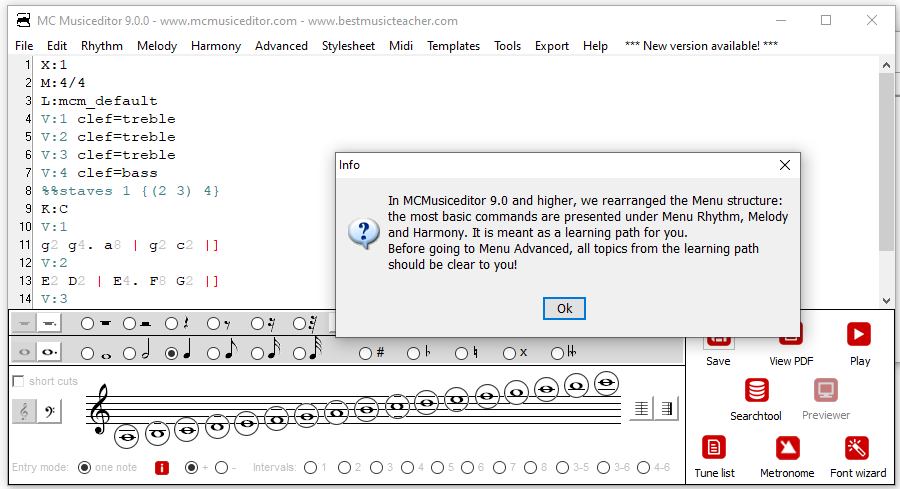Viewport: 900px width, 489px height.
Task: Launch the Font wizard
Action: [x=856, y=448]
